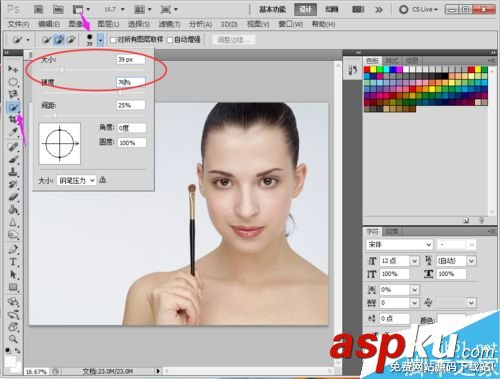Image resolution: width=500 pixels, height=379 pixels.
Task: Select the 3D Camera Rotate tool
Action: [x=13, y=314]
